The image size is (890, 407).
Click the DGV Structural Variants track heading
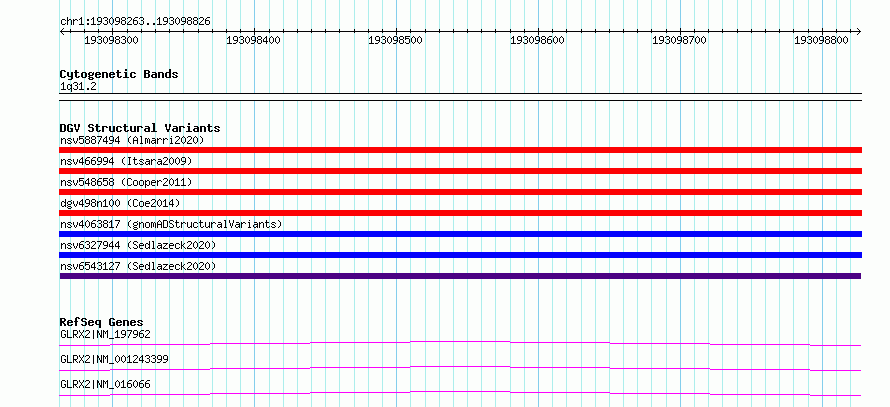tap(140, 128)
